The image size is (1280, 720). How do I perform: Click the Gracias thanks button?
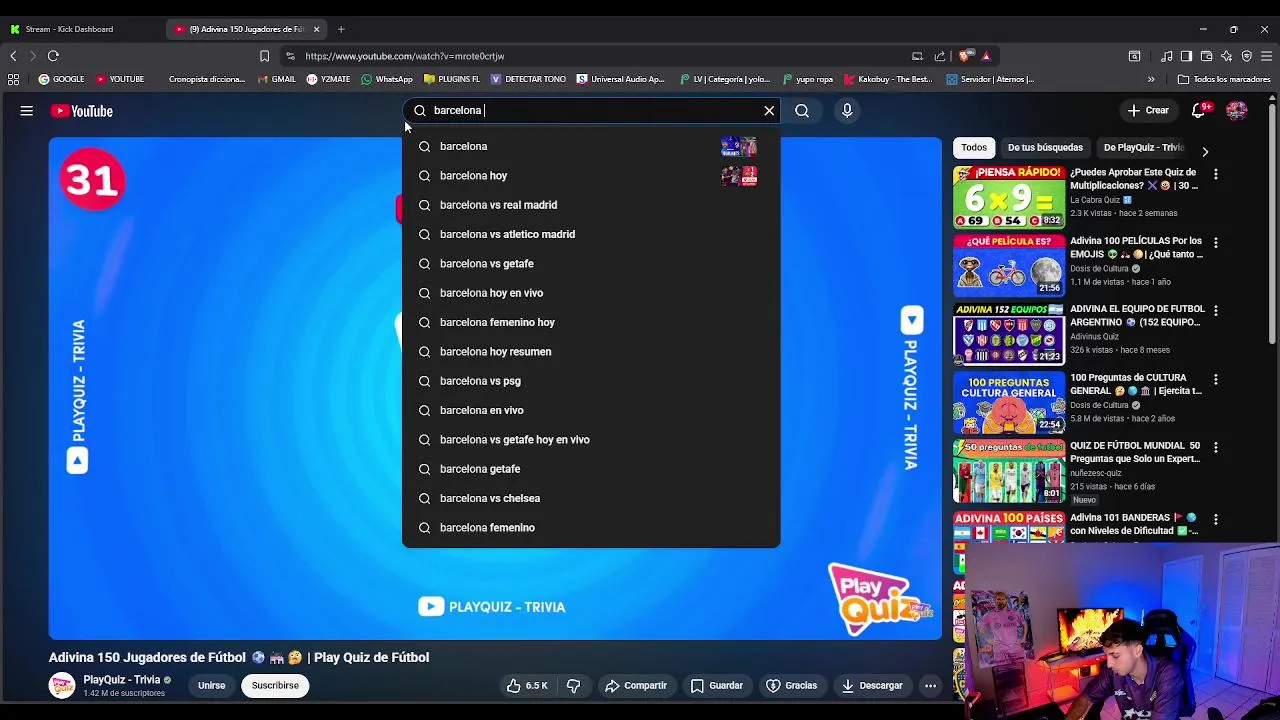[x=791, y=686]
